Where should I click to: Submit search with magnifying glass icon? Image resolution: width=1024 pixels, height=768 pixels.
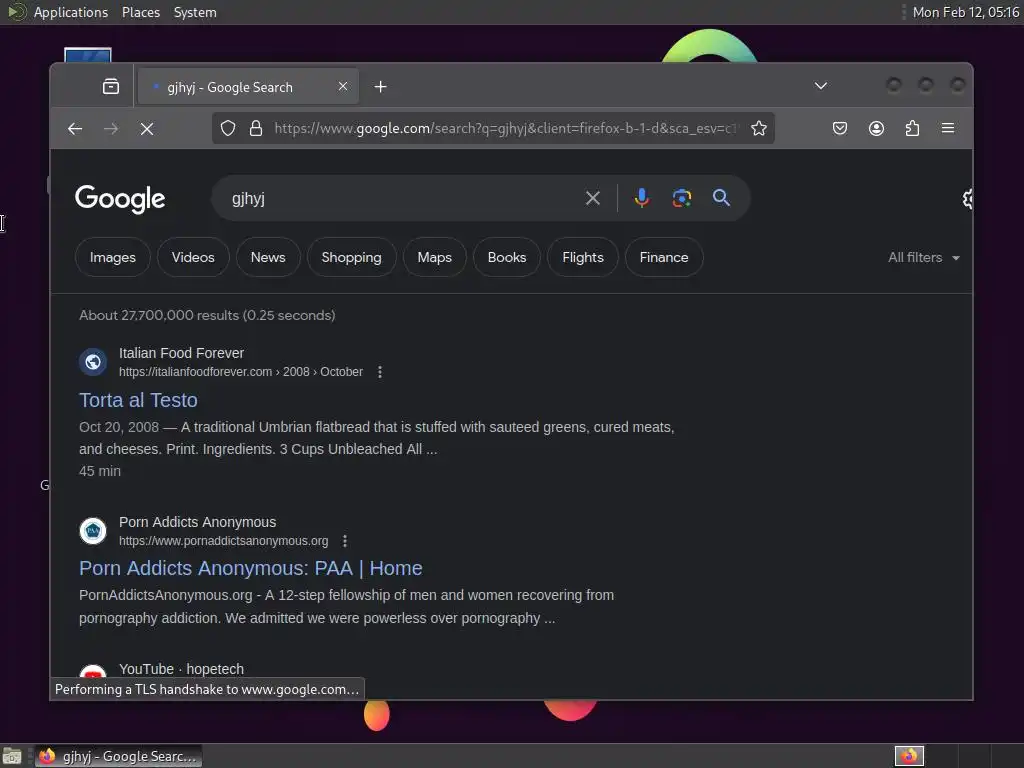[x=721, y=197]
